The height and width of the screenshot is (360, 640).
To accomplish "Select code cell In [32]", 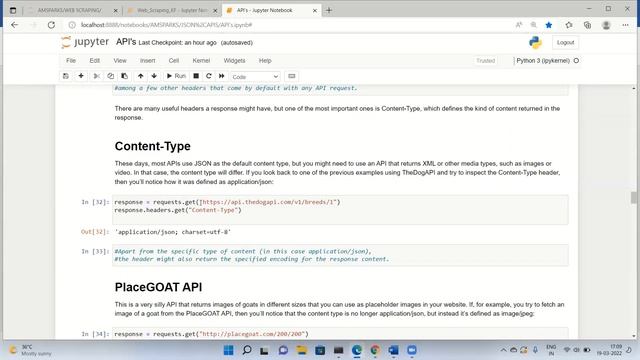I will [x=340, y=210].
